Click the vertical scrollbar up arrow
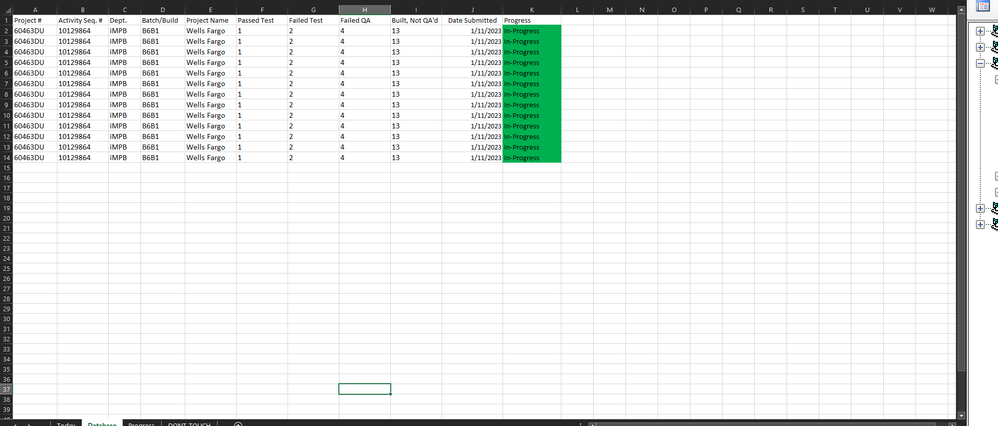The height and width of the screenshot is (426, 998). pyautogui.click(x=961, y=10)
